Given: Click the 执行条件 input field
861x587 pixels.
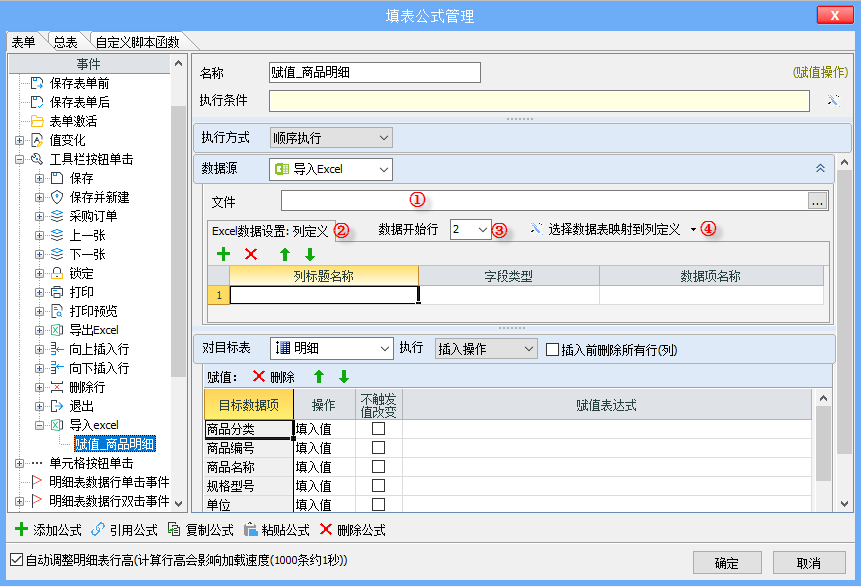Looking at the screenshot, I should [539, 101].
